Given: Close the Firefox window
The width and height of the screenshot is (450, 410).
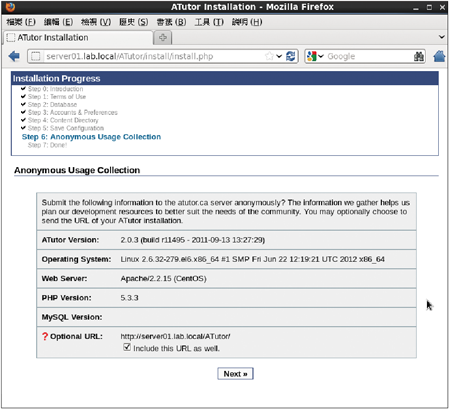Looking at the screenshot, I should pyautogui.click(x=442, y=7).
